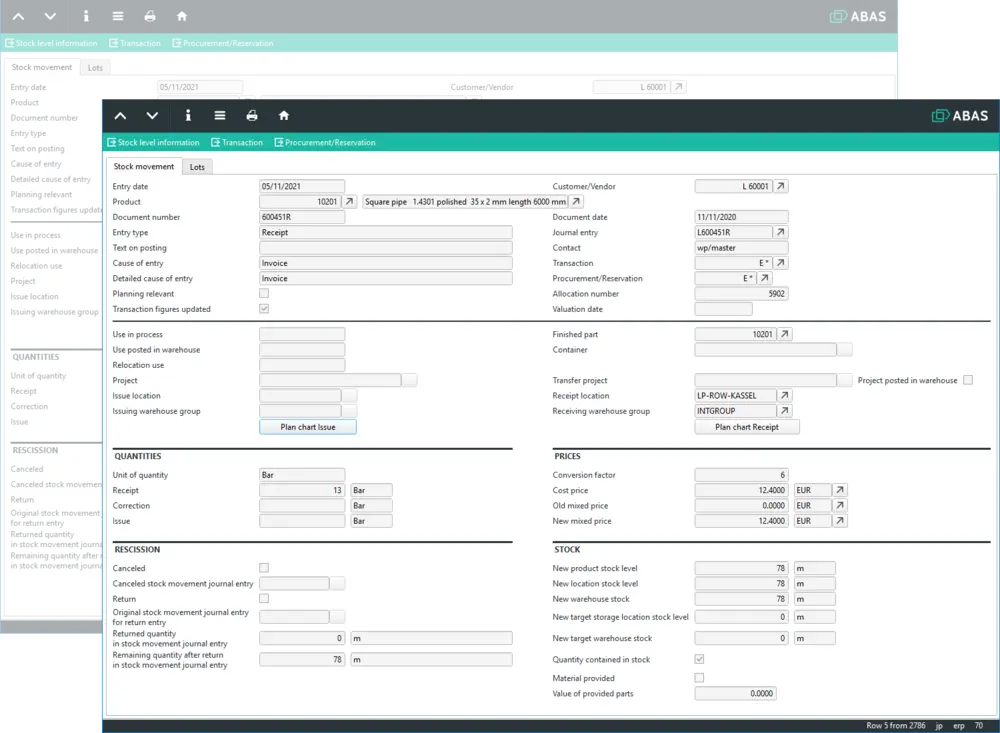
Task: Click Valuation date field
Action: coord(724,309)
